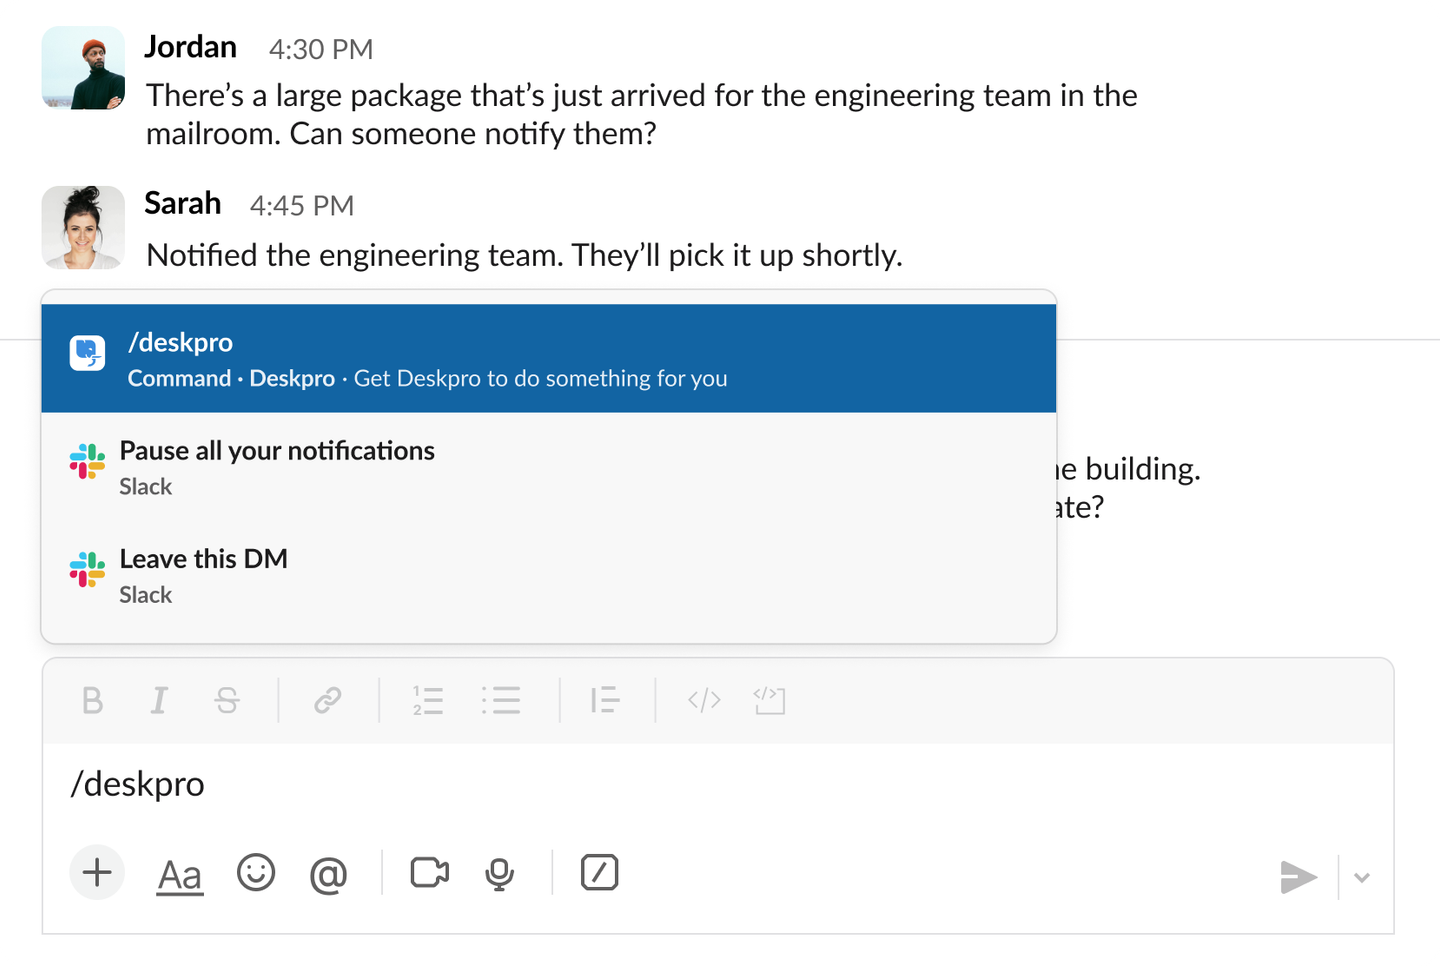Image resolution: width=1440 pixels, height=966 pixels.
Task: Toggle italic text formatting
Action: coord(158,701)
